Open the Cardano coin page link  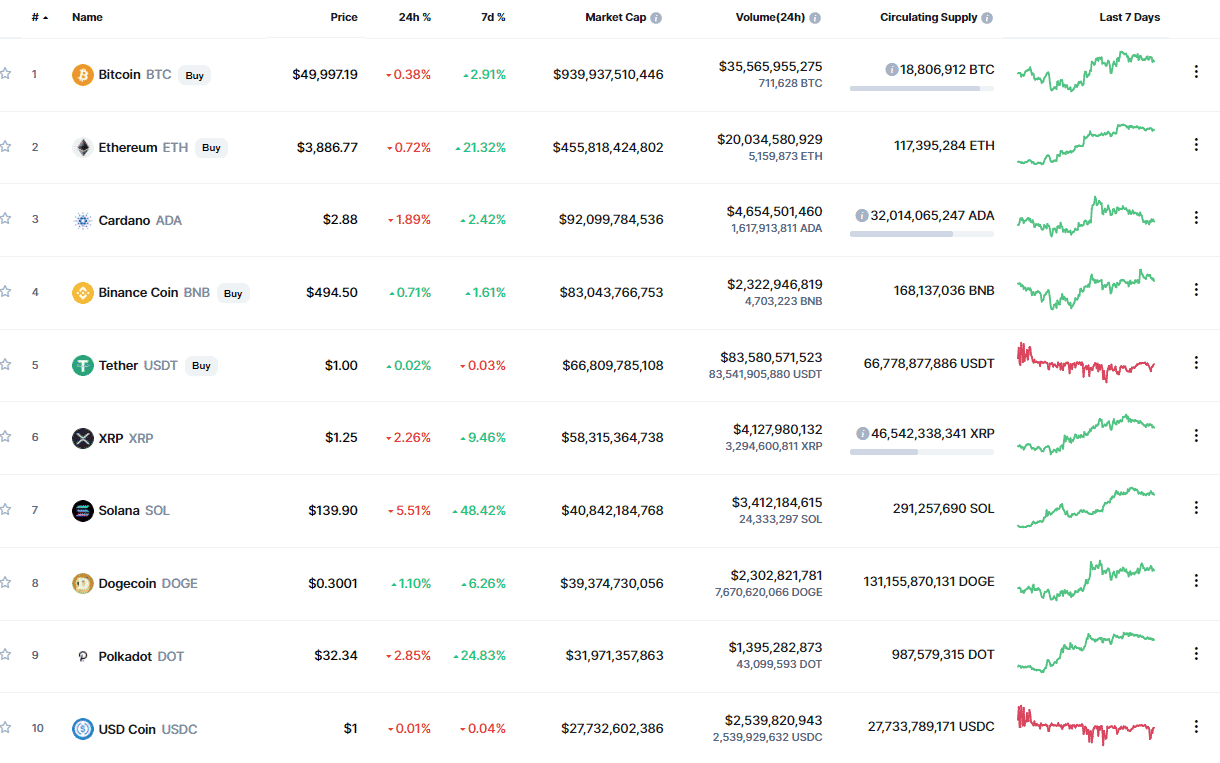coord(124,221)
